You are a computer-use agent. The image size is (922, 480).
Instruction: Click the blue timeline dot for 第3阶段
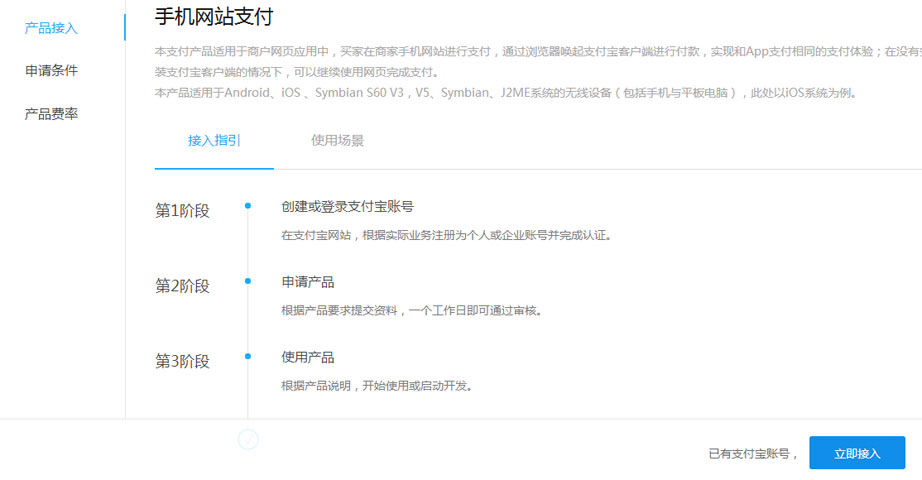(248, 357)
